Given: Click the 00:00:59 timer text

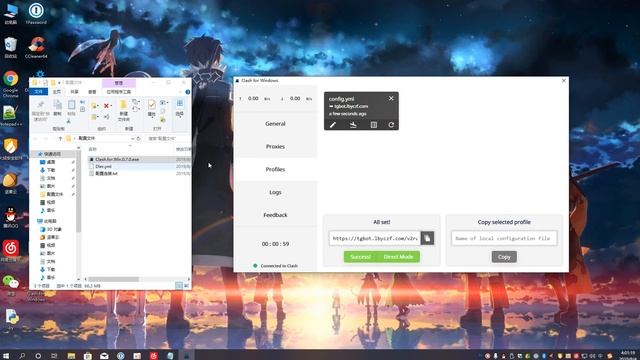Looking at the screenshot, I should 276,244.
